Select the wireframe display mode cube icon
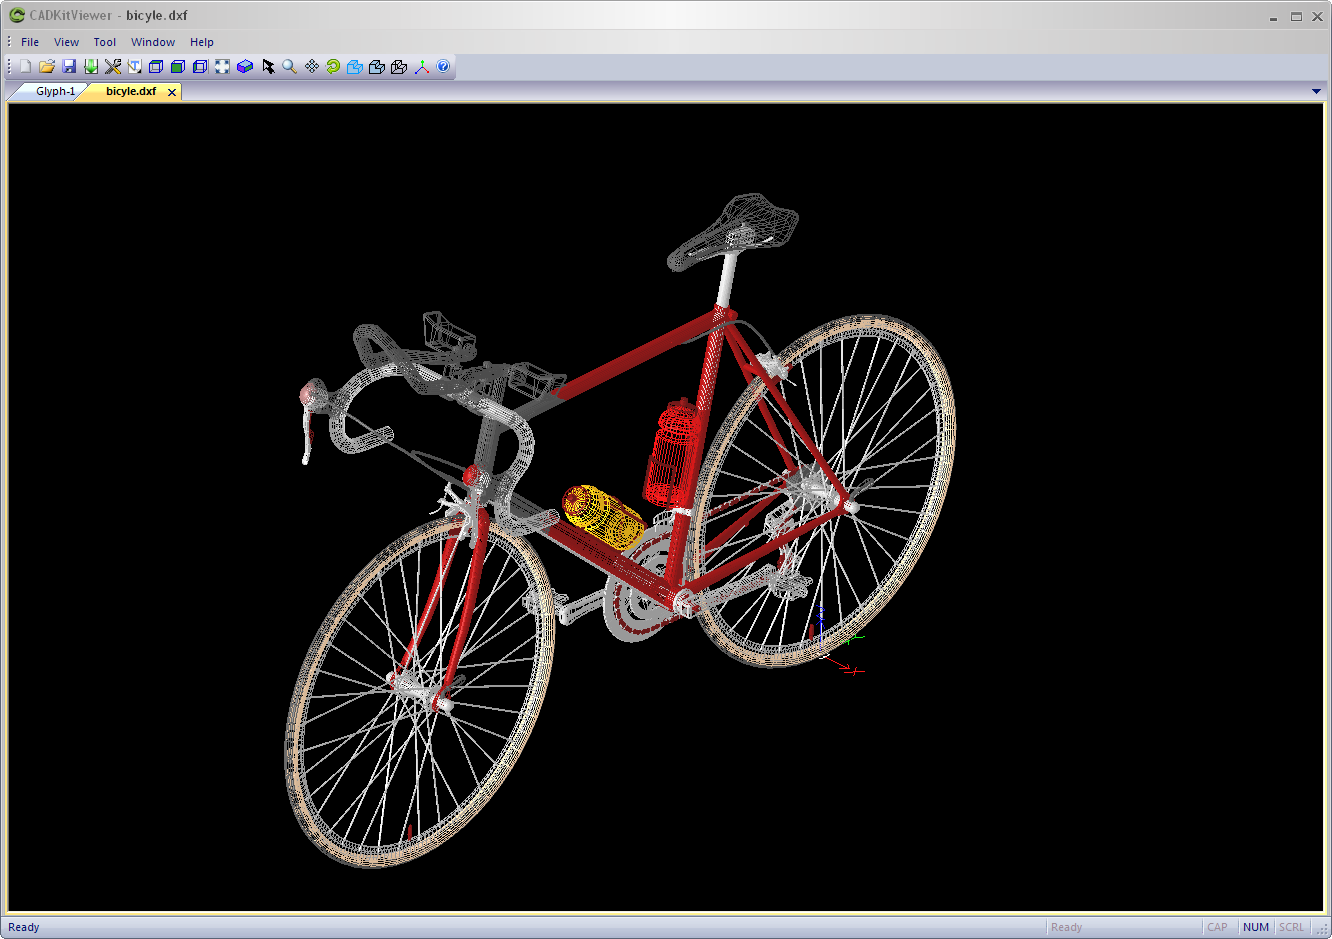The height and width of the screenshot is (939, 1332). 156,66
